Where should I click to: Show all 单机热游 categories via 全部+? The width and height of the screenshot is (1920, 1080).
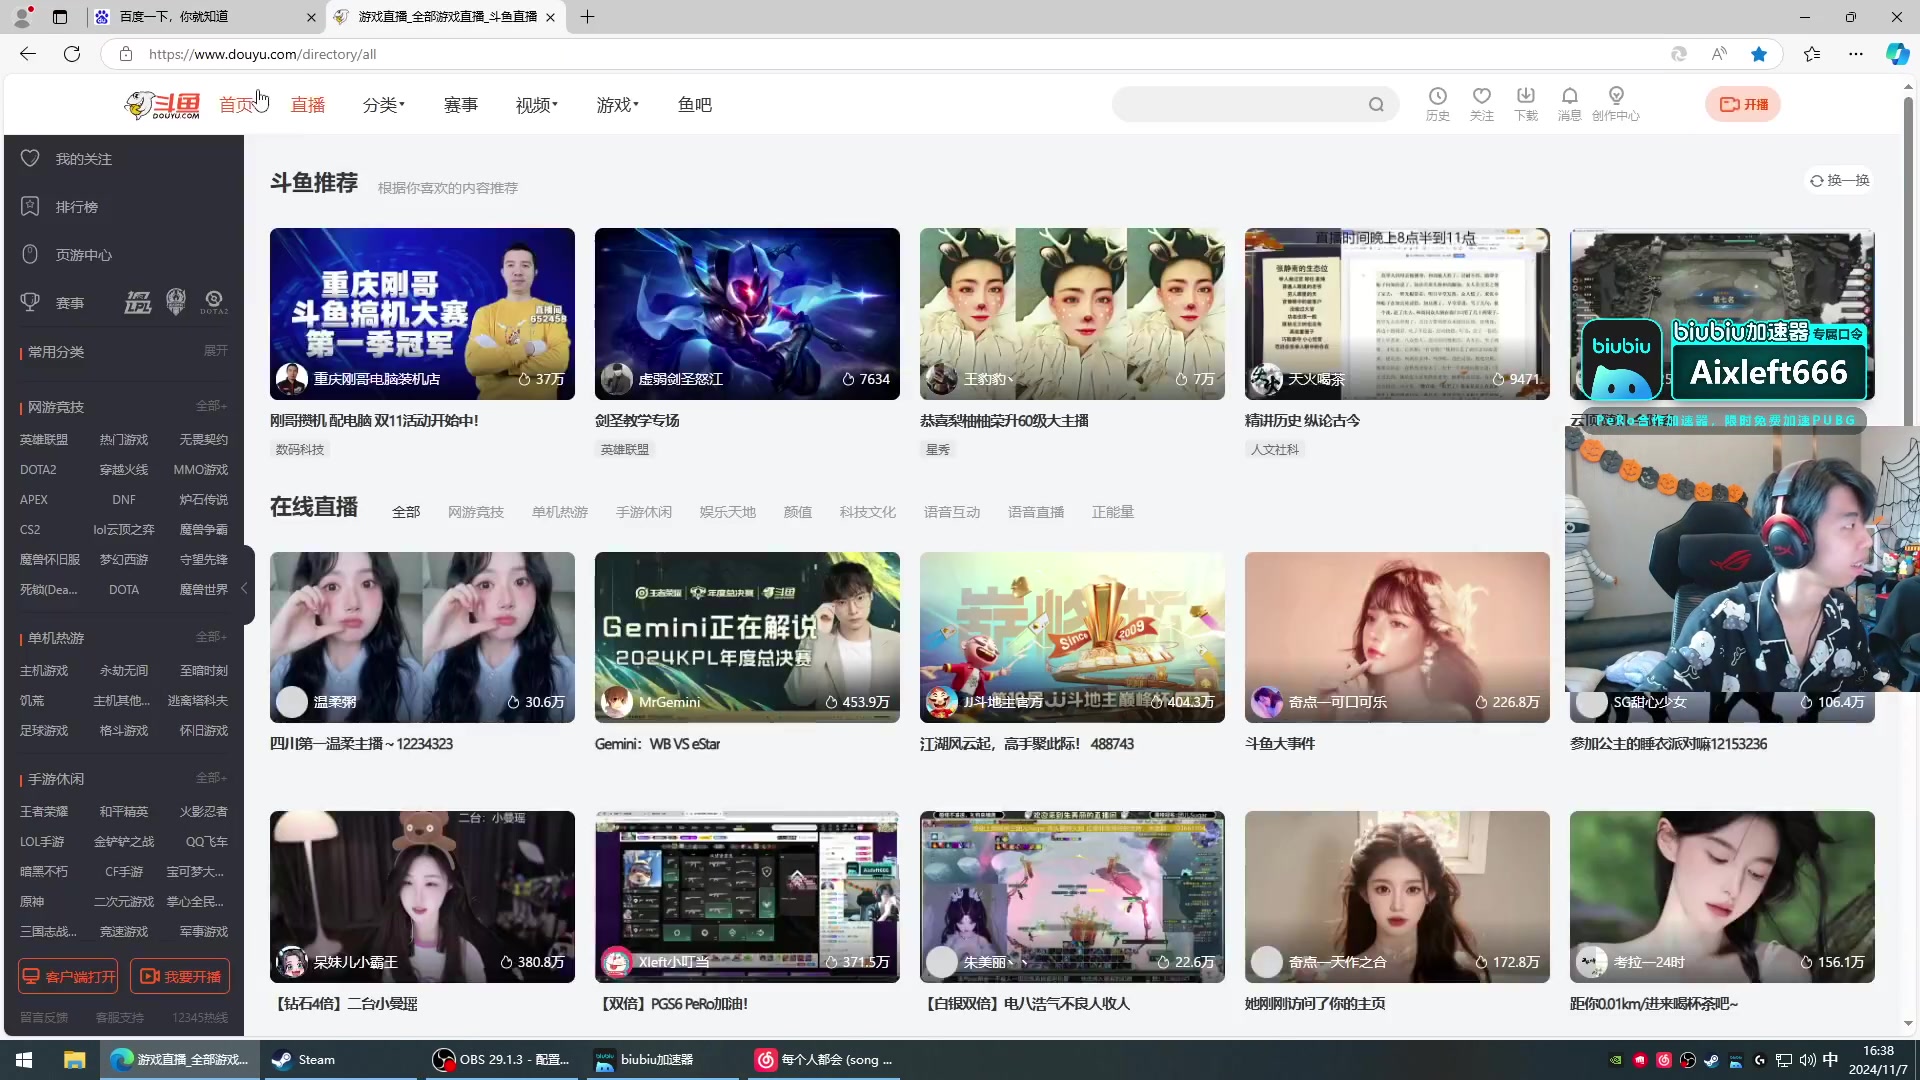click(x=212, y=637)
